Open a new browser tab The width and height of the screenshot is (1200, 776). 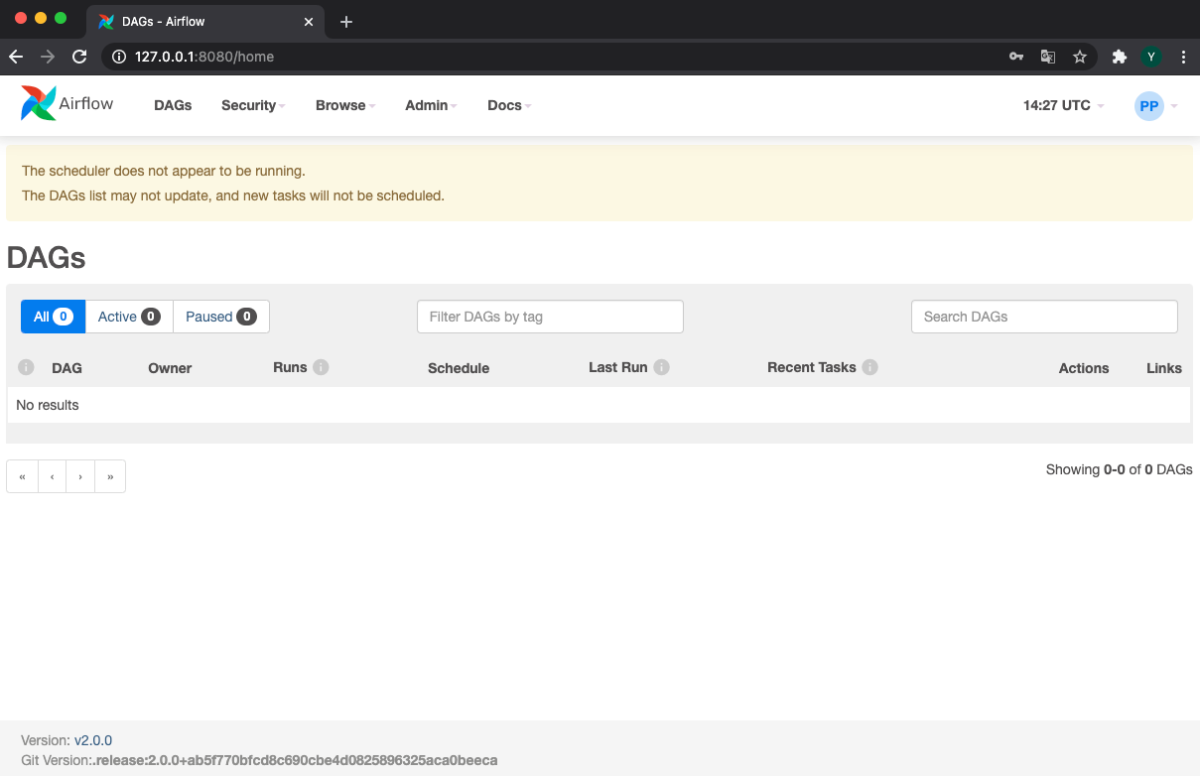tap(346, 21)
